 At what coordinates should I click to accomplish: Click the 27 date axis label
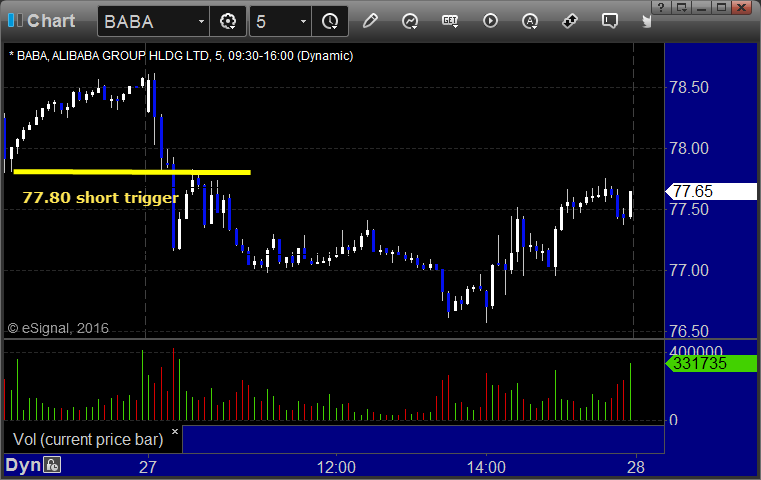pos(148,467)
